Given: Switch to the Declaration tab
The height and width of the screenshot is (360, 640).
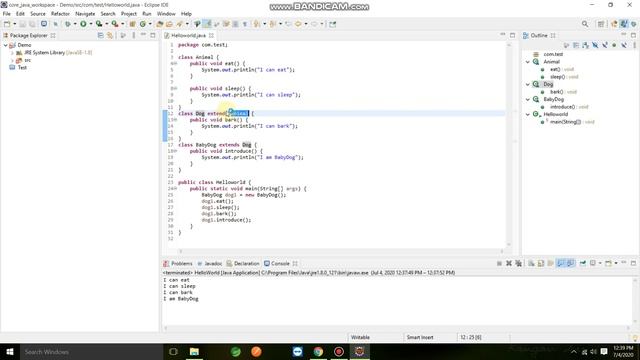Looking at the screenshot, I should tap(243, 264).
